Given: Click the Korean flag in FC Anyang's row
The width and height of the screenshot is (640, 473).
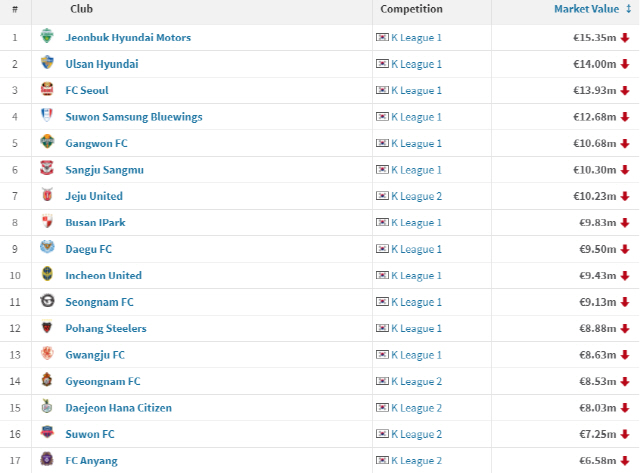Looking at the screenshot, I should (x=382, y=460).
